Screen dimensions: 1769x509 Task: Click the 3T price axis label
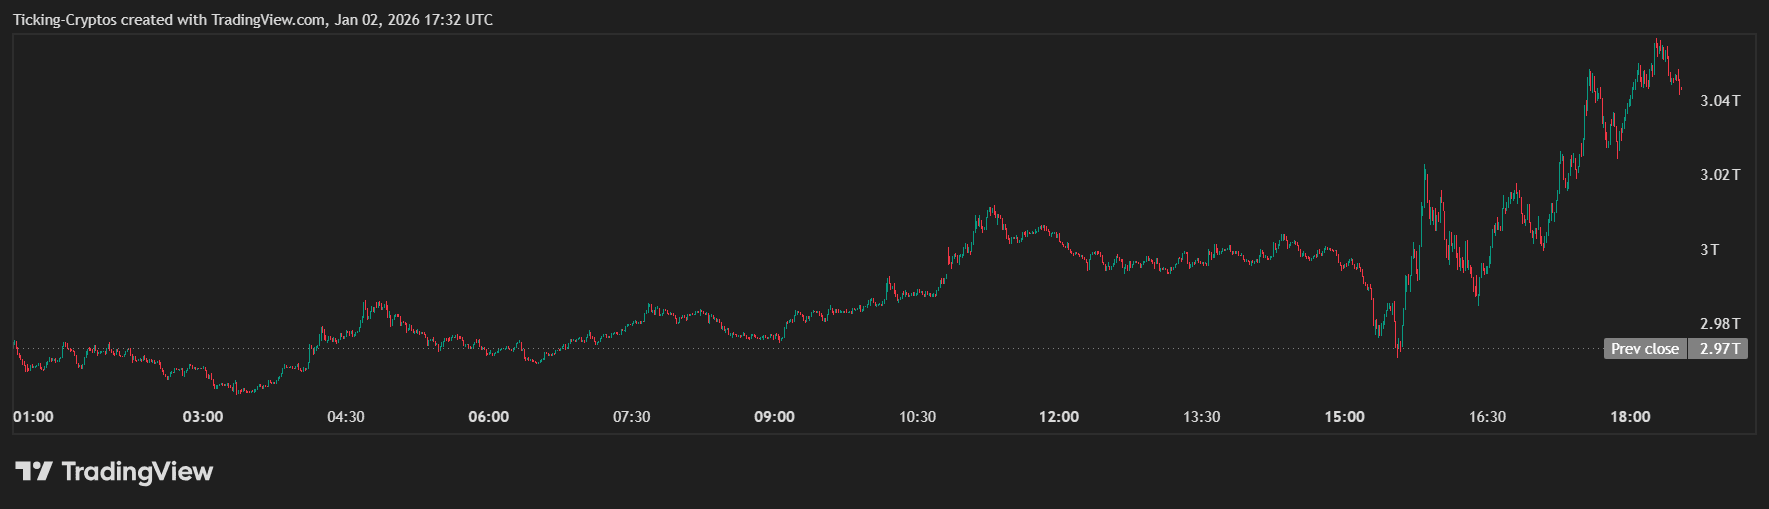coord(1710,250)
